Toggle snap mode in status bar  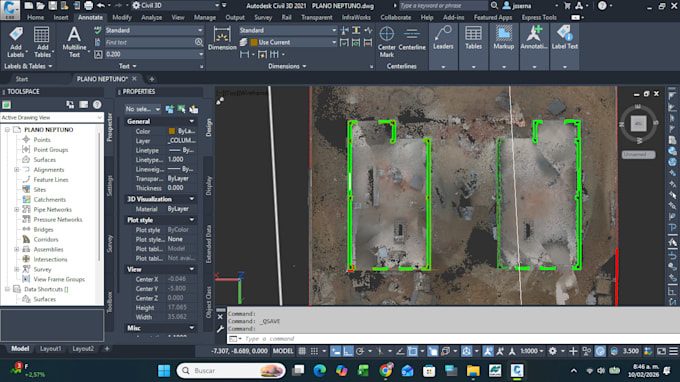[x=314, y=351]
